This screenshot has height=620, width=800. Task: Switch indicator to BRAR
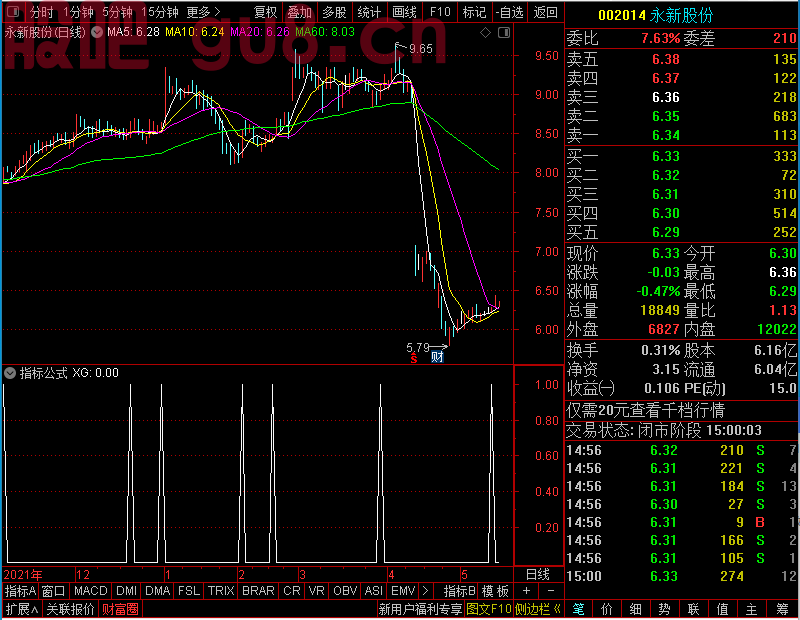tap(258, 591)
